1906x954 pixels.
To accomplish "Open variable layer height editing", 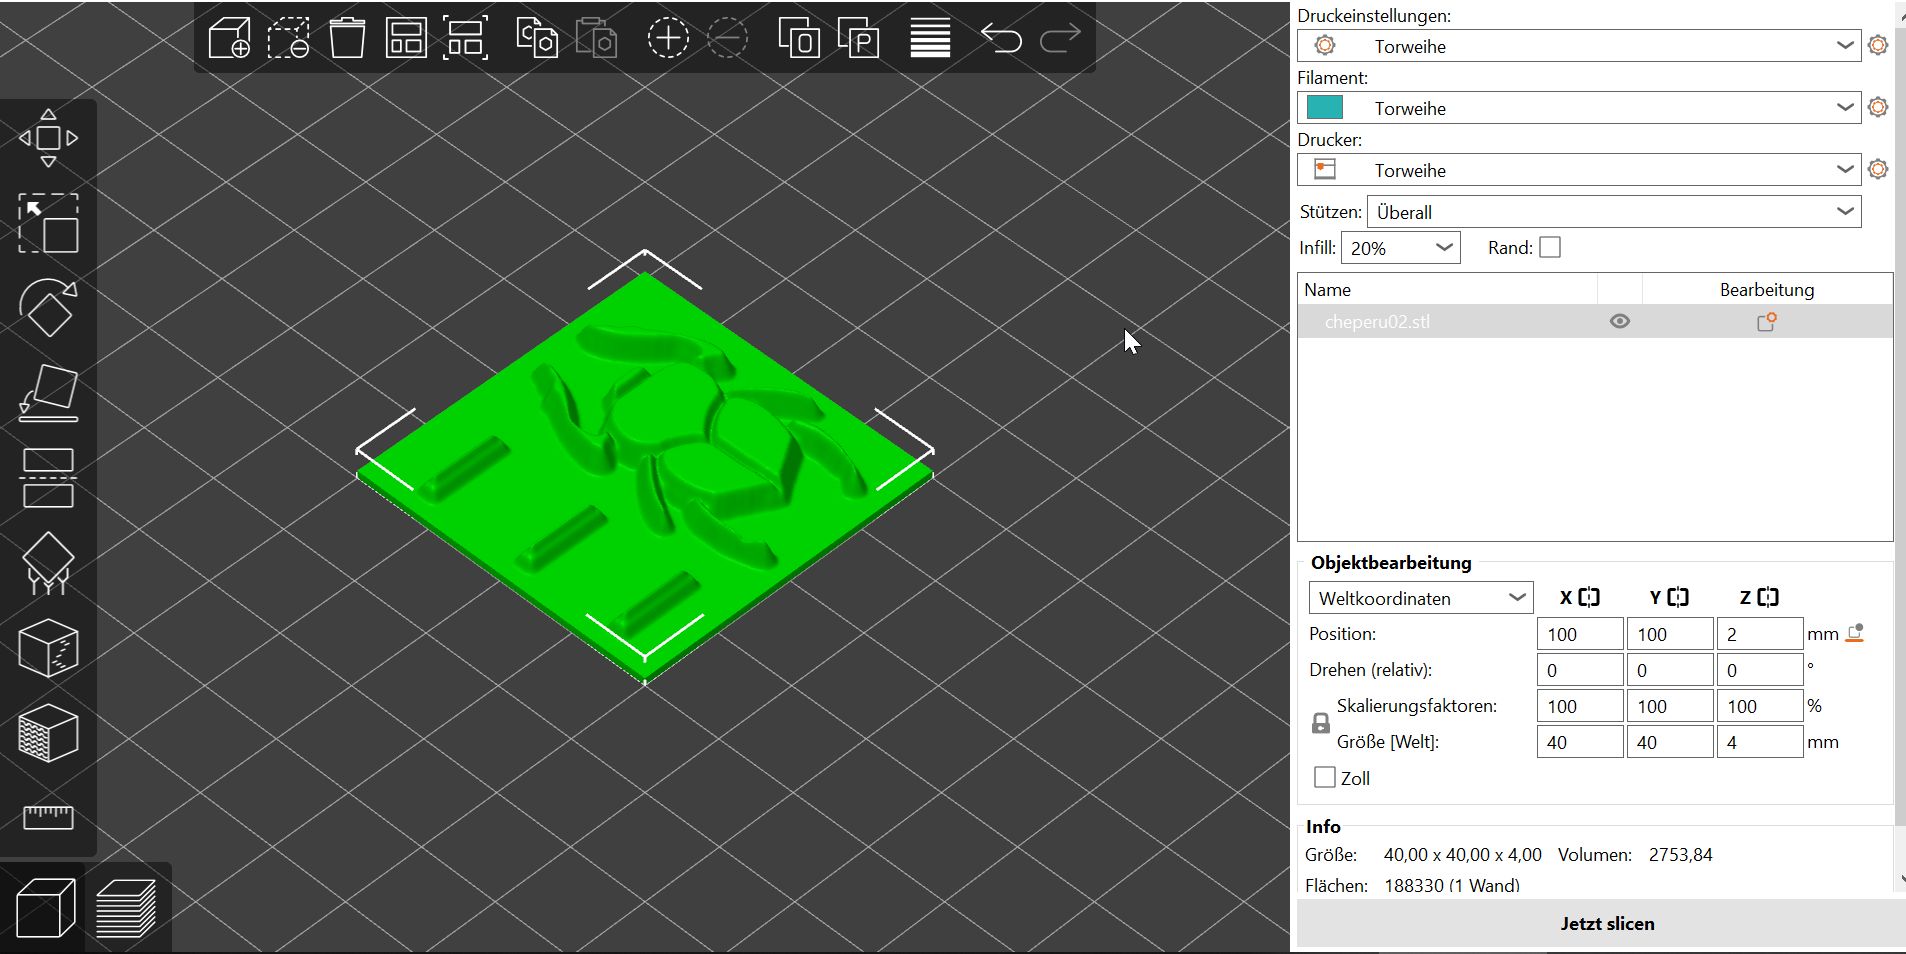I will (930, 39).
